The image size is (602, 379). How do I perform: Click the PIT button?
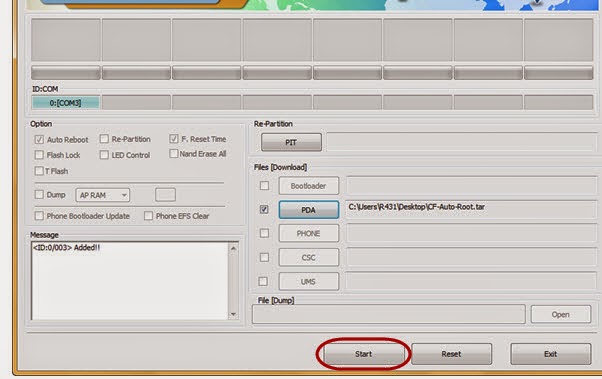tap(291, 142)
